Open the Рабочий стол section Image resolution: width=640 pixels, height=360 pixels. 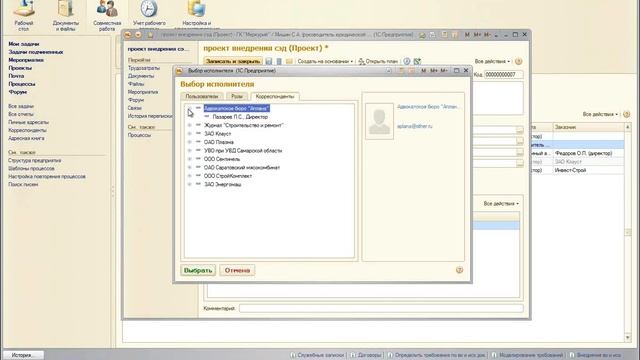(x=24, y=16)
